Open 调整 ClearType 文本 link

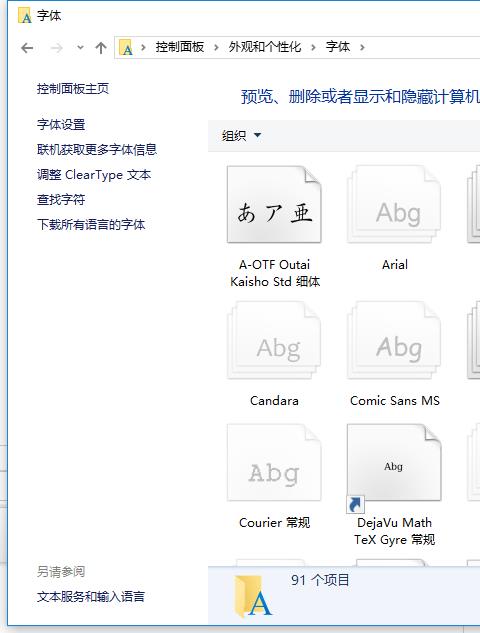click(x=94, y=175)
